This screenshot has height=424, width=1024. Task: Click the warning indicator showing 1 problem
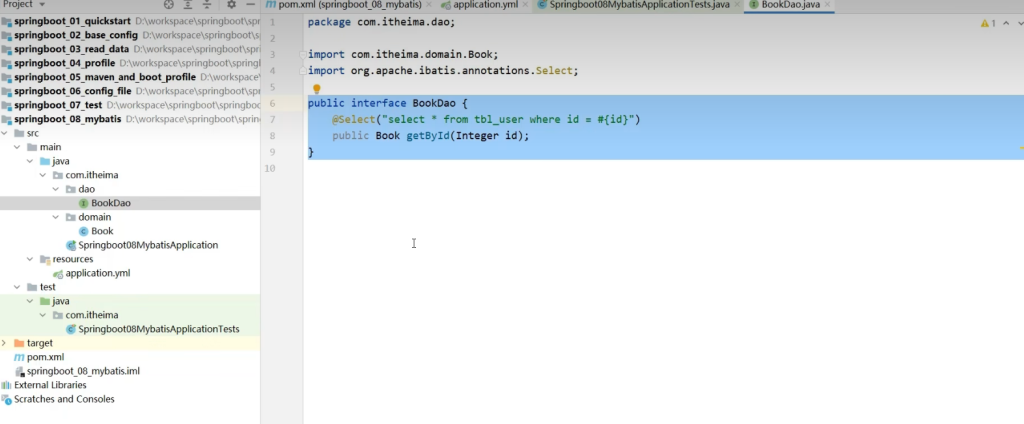[x=988, y=22]
